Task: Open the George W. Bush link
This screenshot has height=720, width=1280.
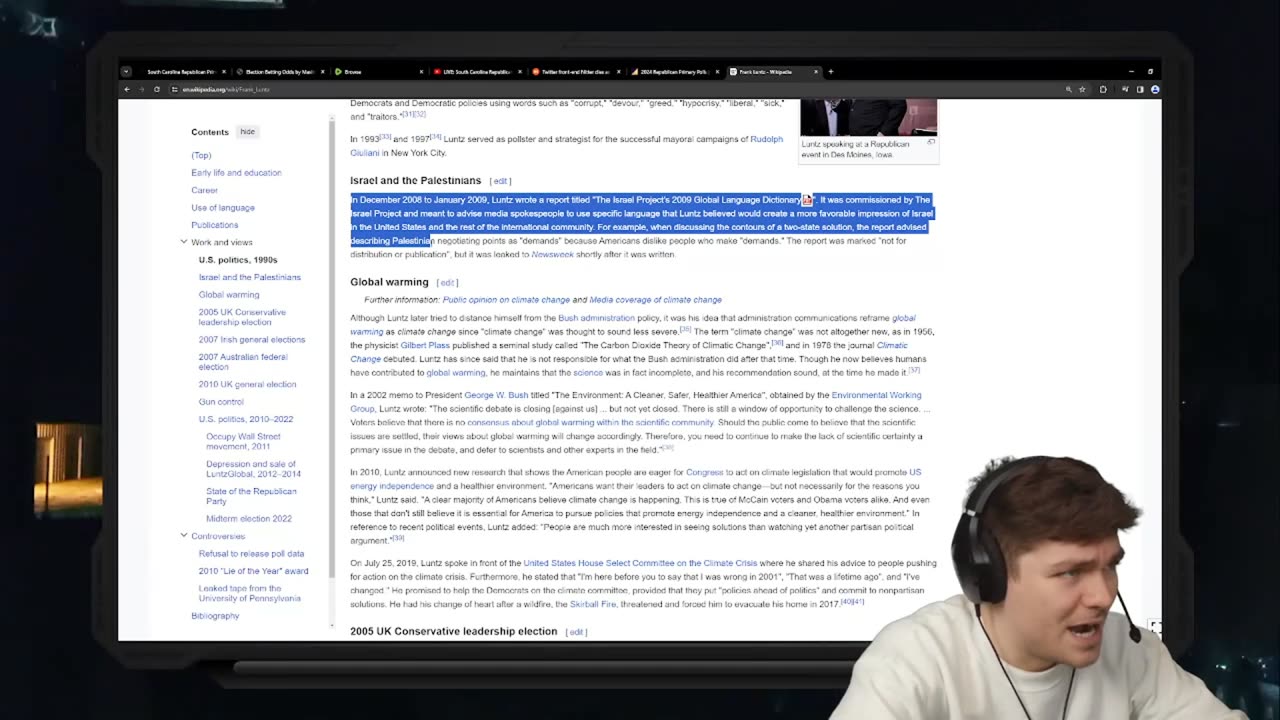Action: tap(496, 395)
